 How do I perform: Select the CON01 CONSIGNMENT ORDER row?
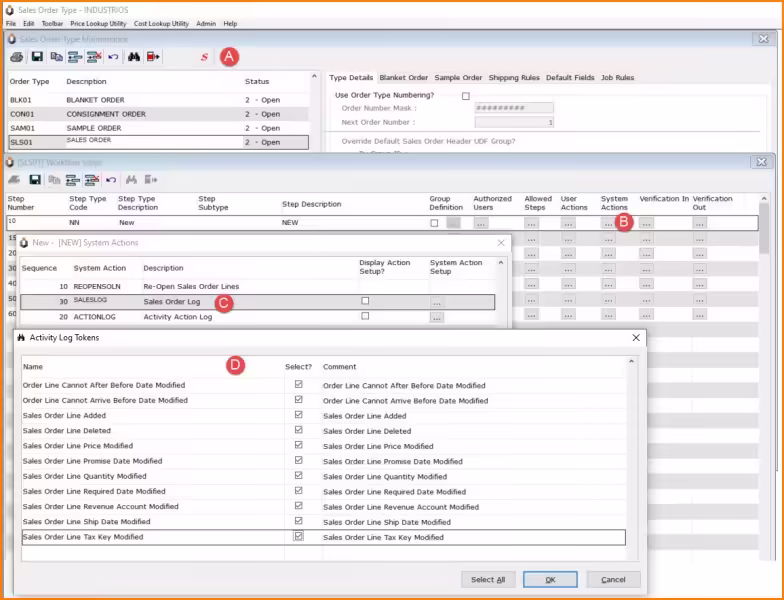[158, 114]
